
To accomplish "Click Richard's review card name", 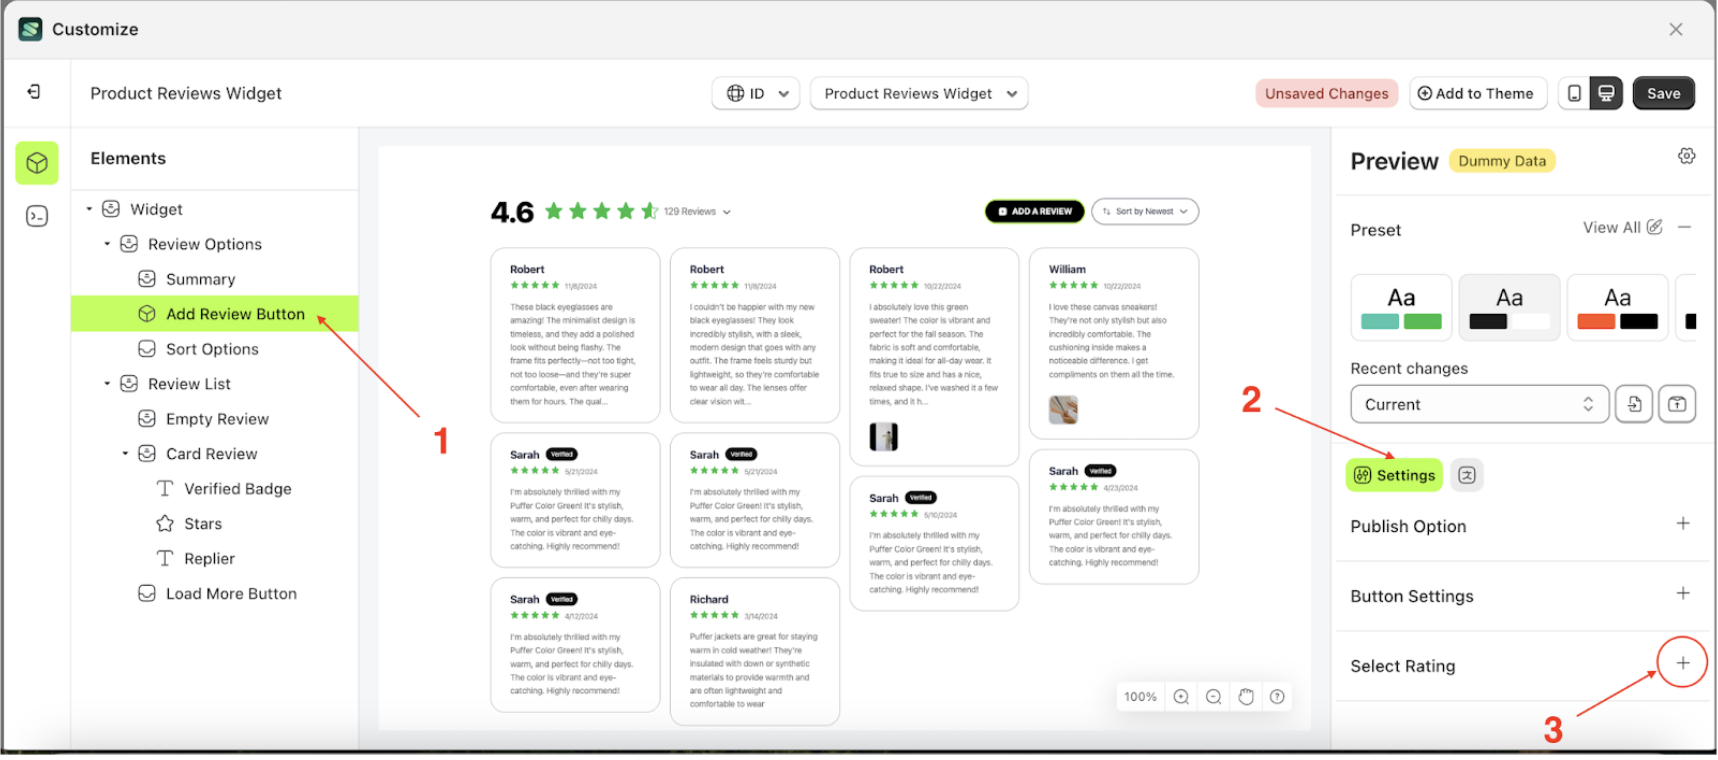I will click(x=709, y=599).
